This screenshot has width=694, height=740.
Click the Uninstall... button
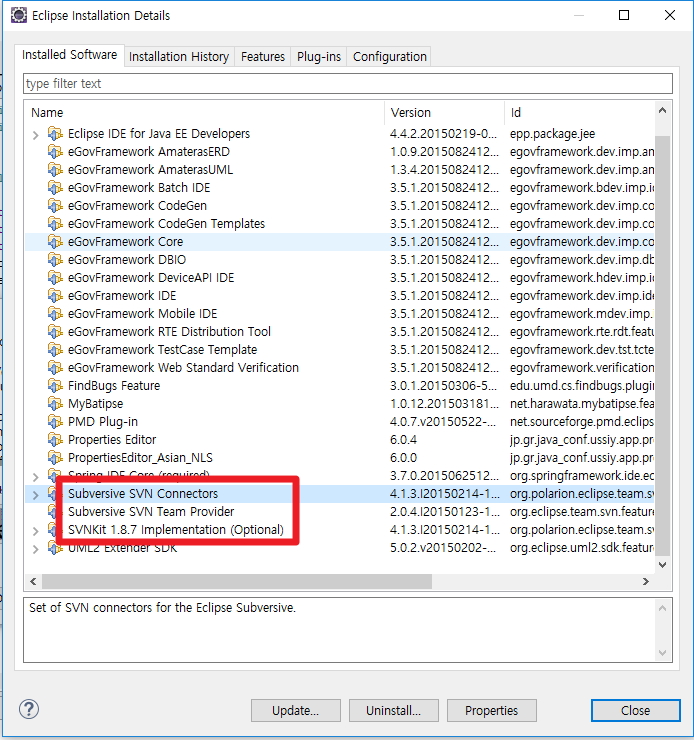click(393, 710)
